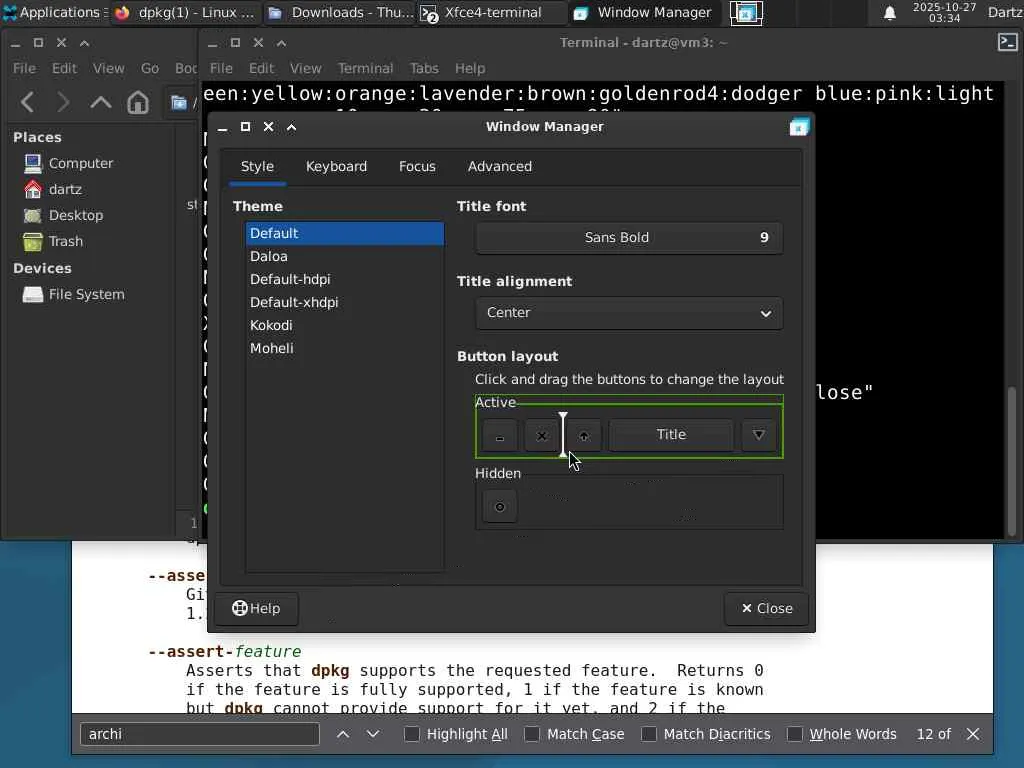
Task: Open the Tabs menu in terminal window
Action: pos(424,69)
